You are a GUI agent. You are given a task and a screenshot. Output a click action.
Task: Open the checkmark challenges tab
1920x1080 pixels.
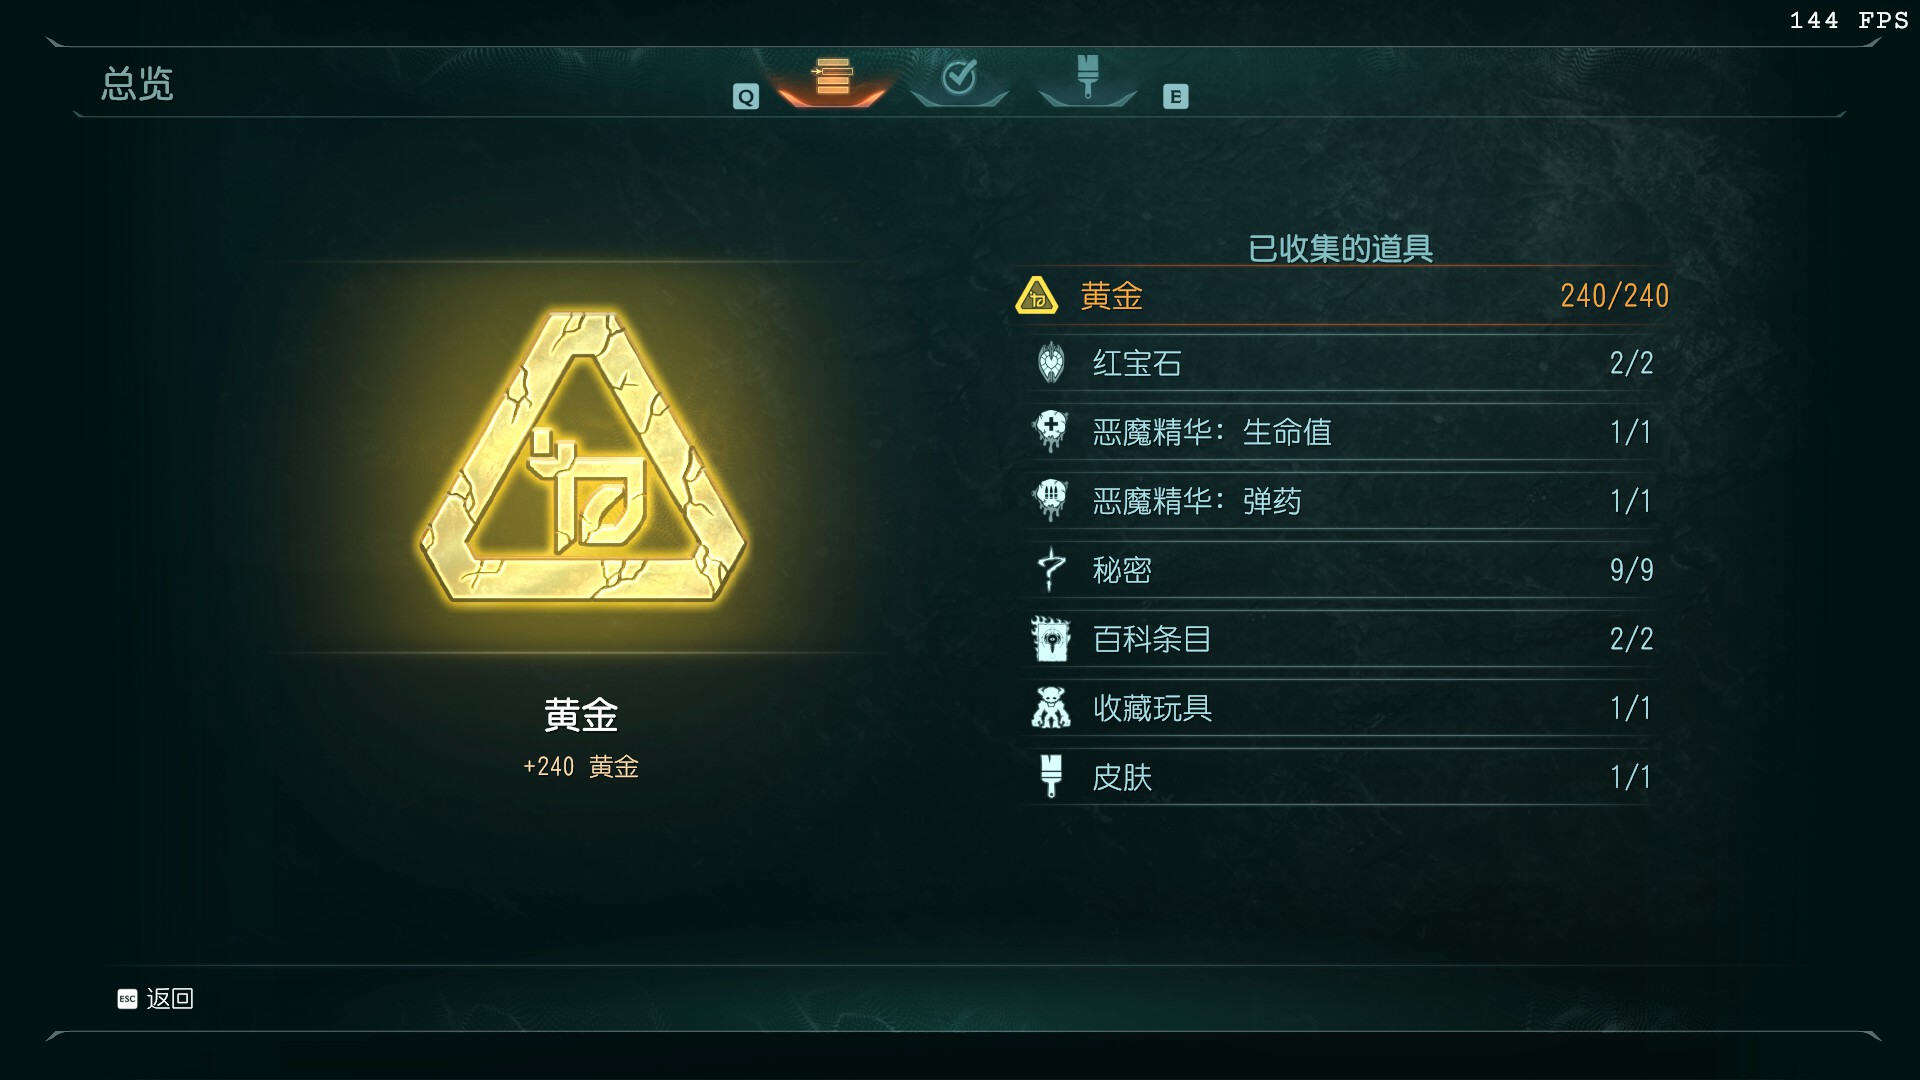960,79
